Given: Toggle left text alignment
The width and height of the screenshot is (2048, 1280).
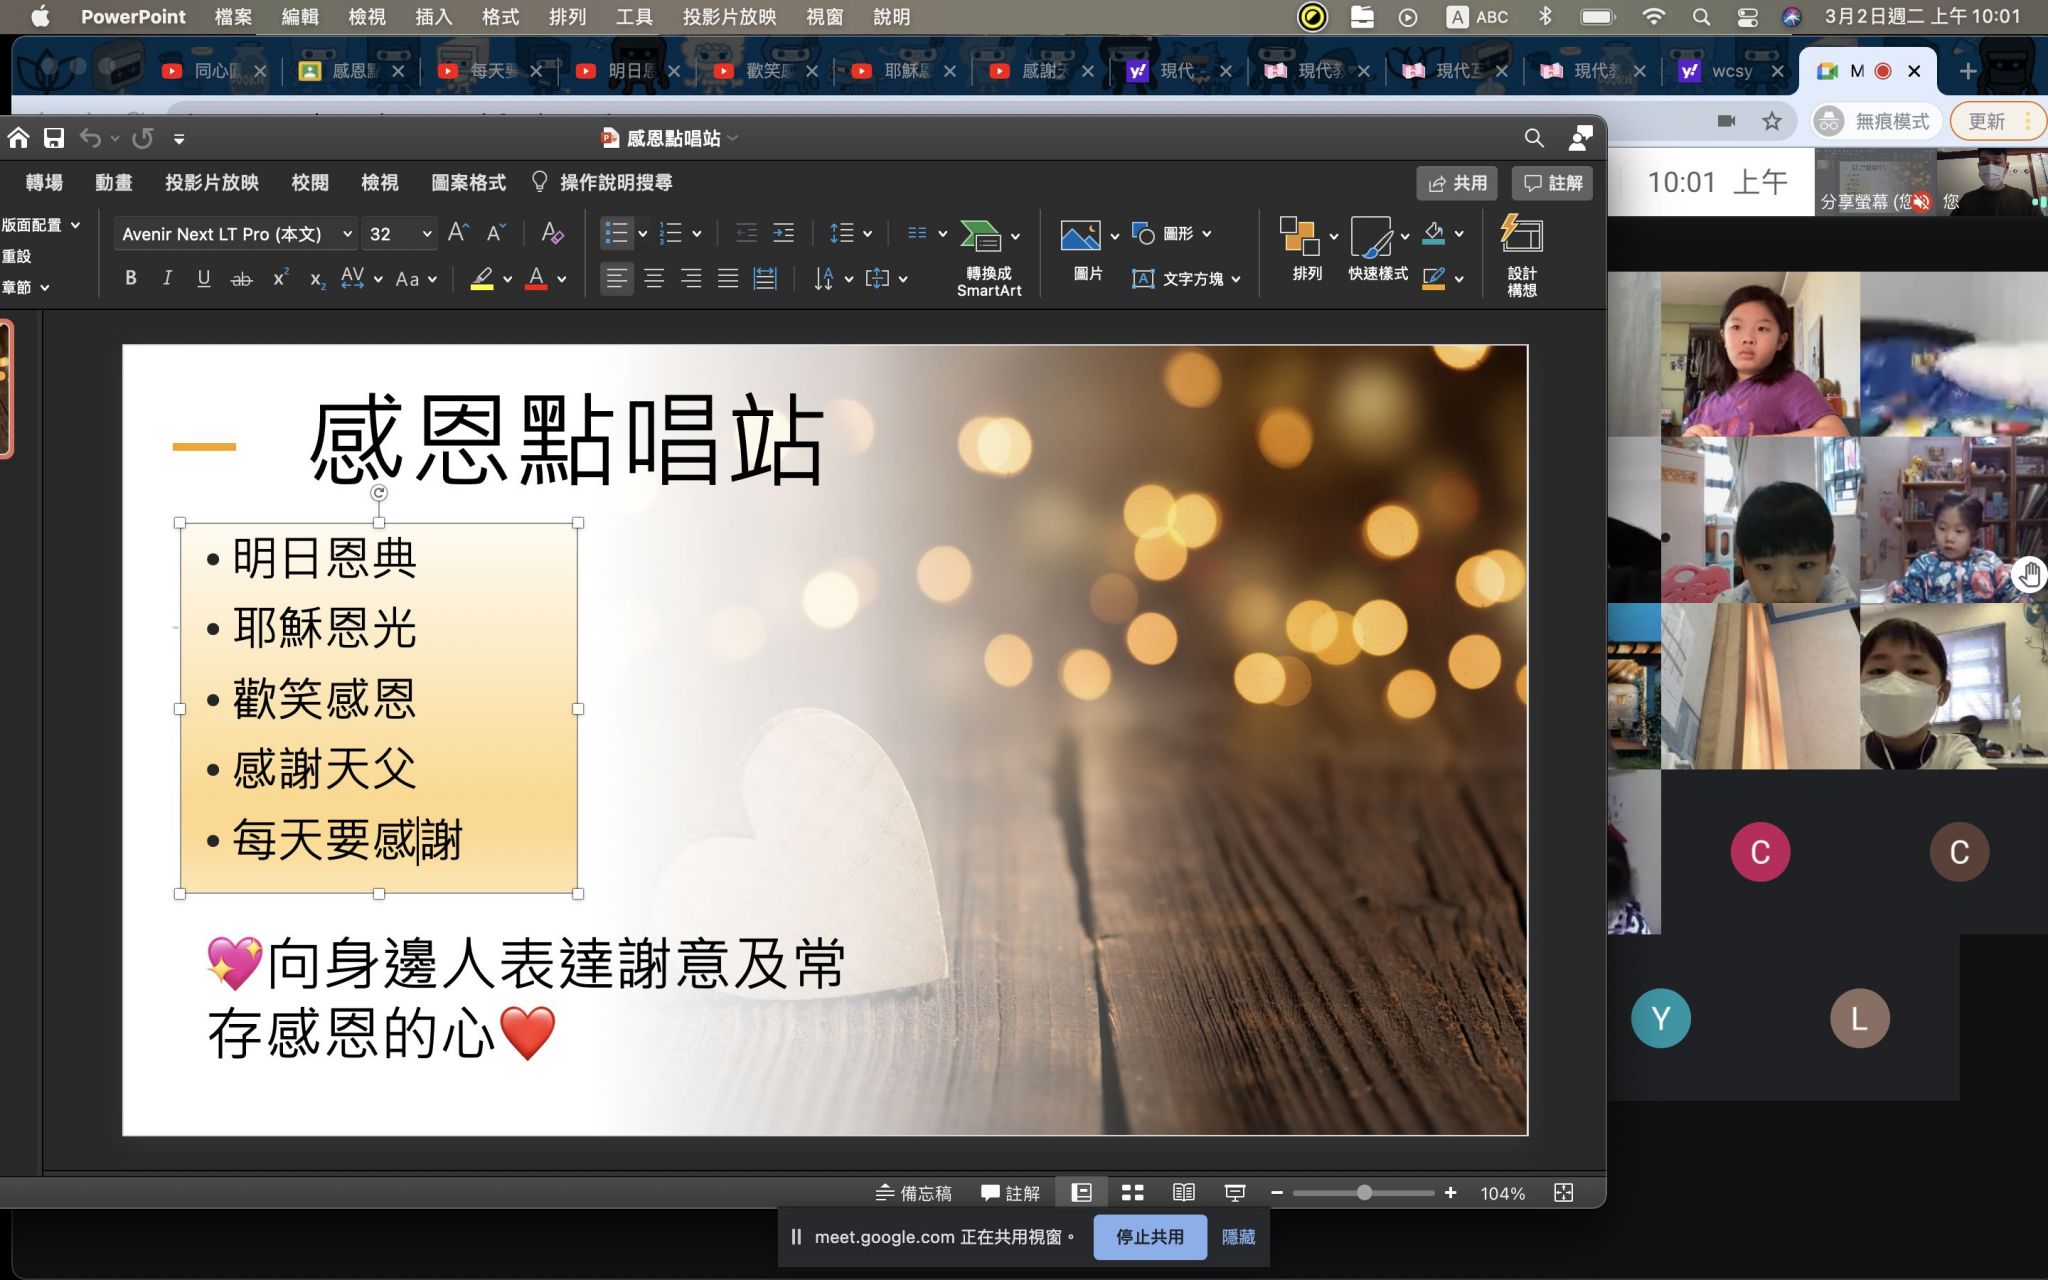Looking at the screenshot, I should tap(617, 278).
